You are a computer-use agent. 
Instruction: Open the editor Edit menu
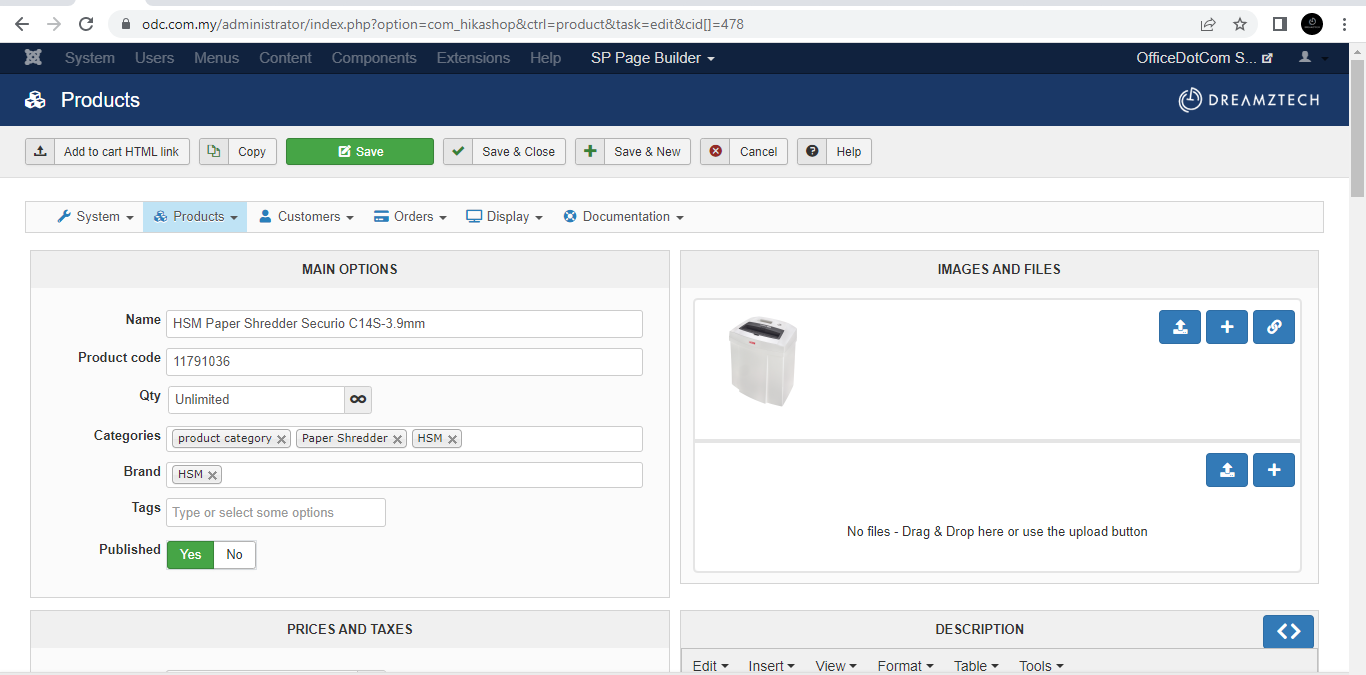click(x=710, y=666)
